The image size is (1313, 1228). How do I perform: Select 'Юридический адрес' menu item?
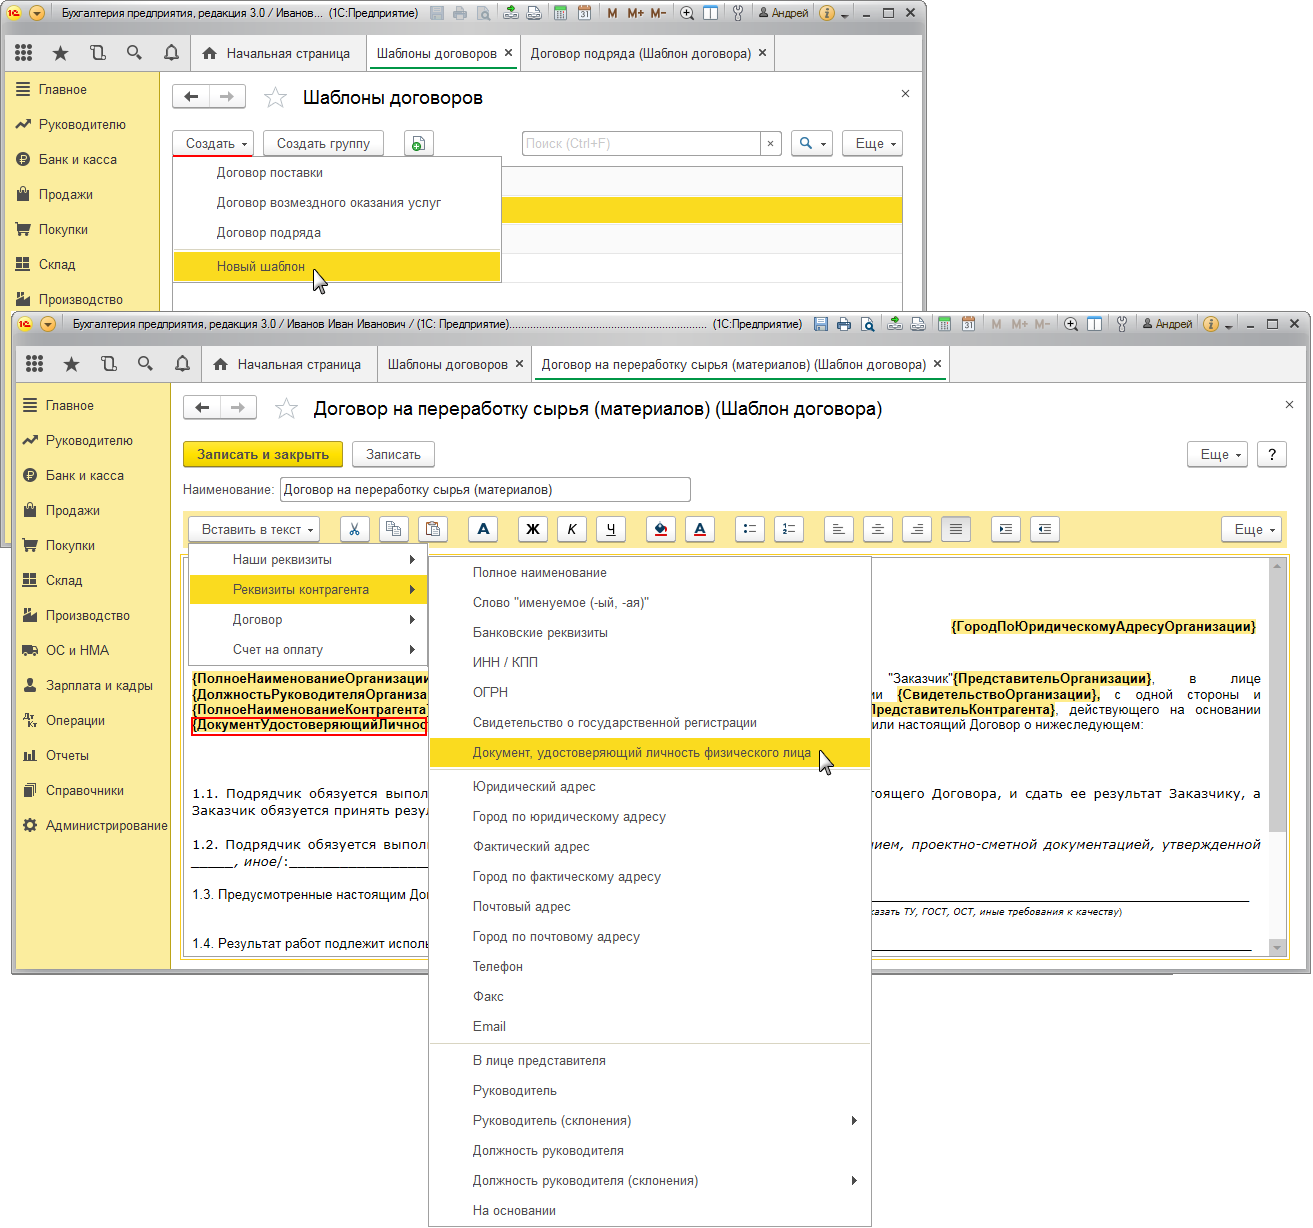click(650, 787)
